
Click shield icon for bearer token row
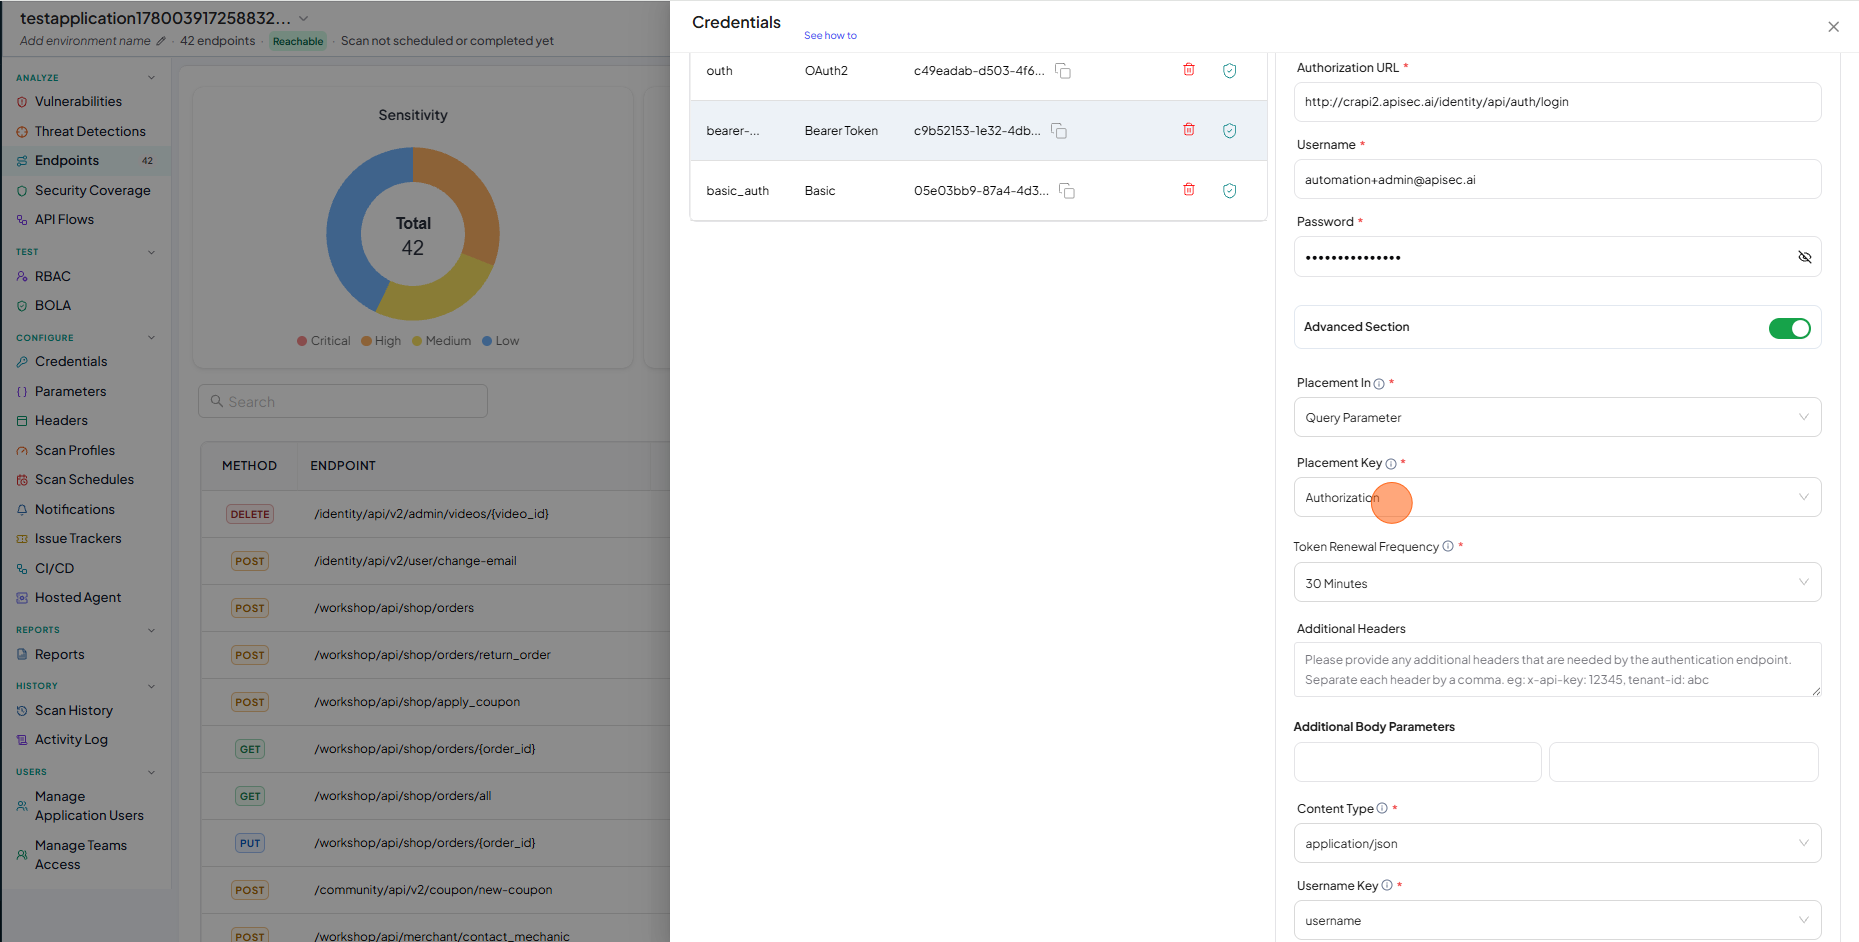[x=1230, y=131]
